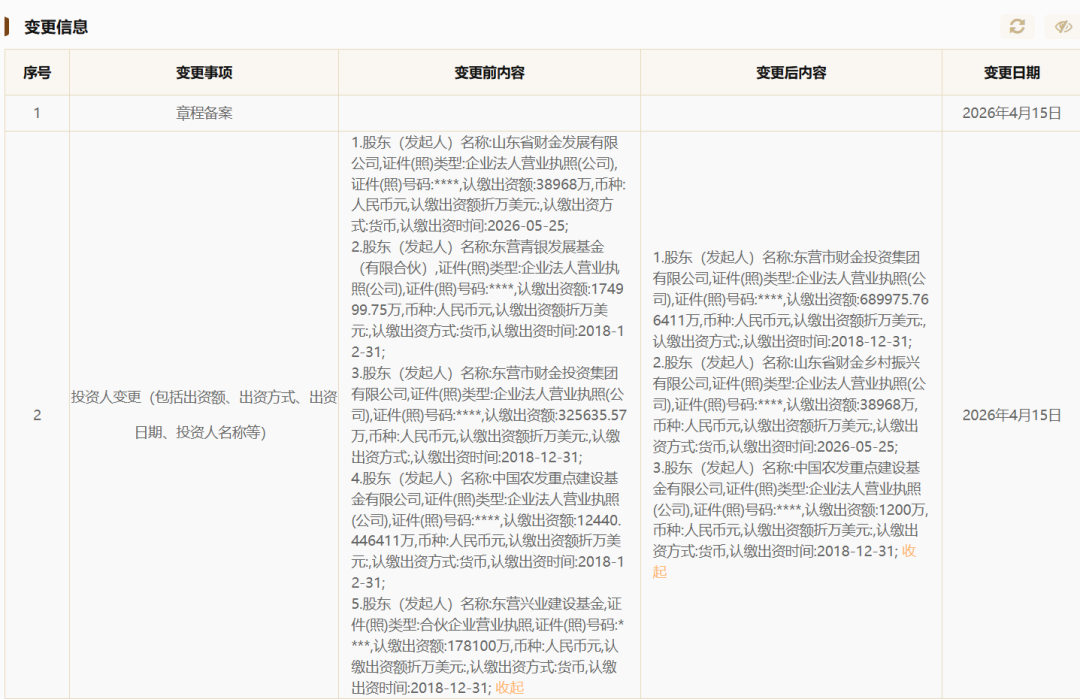Click the 变更日期 column header
The image size is (1080, 699).
(1011, 73)
